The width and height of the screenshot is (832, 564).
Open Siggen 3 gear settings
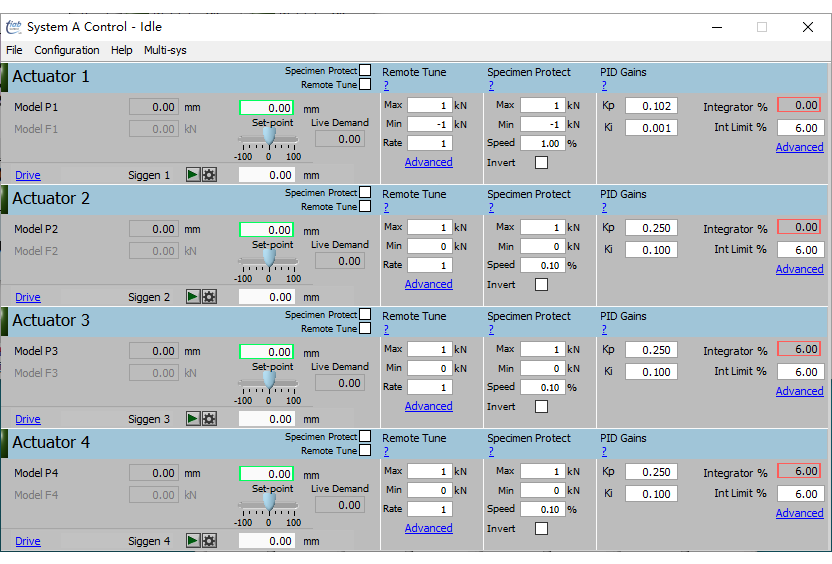pos(209,419)
